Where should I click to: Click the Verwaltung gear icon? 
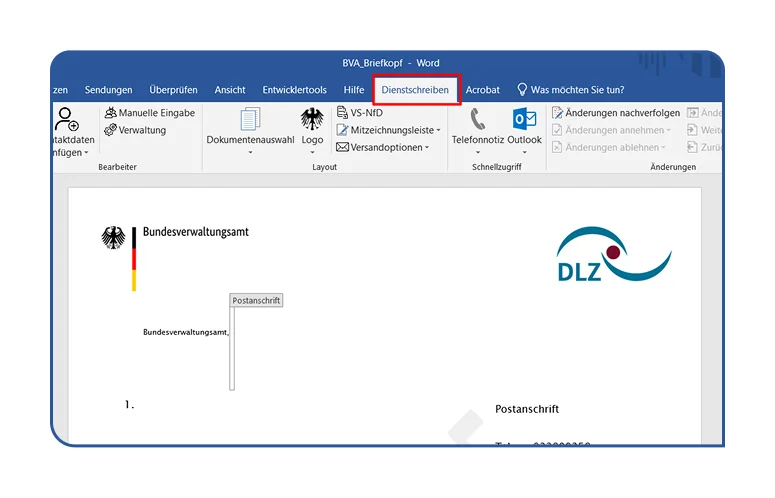110,130
